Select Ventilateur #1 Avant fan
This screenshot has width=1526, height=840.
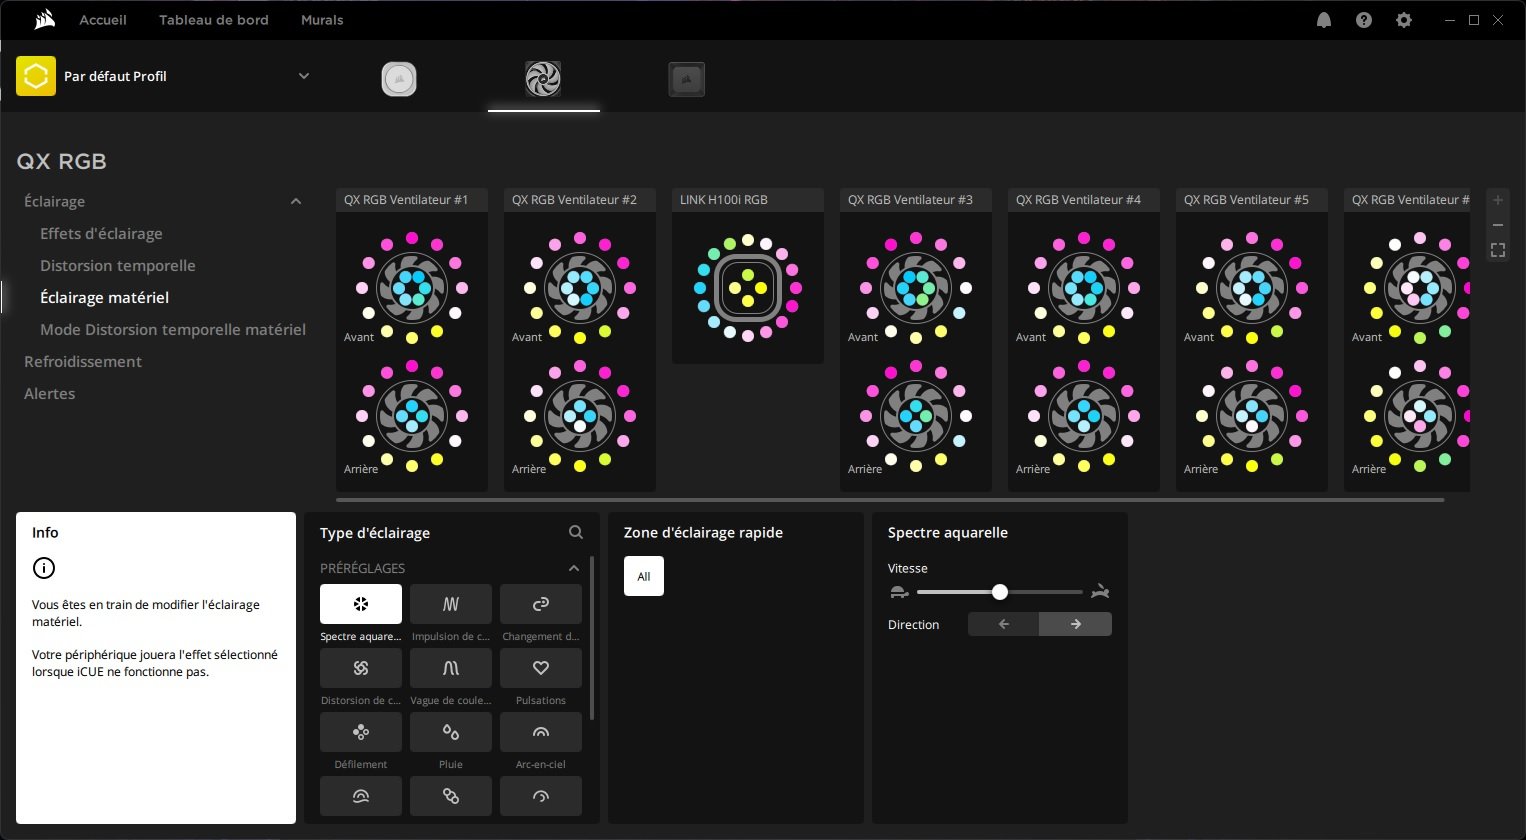point(412,288)
